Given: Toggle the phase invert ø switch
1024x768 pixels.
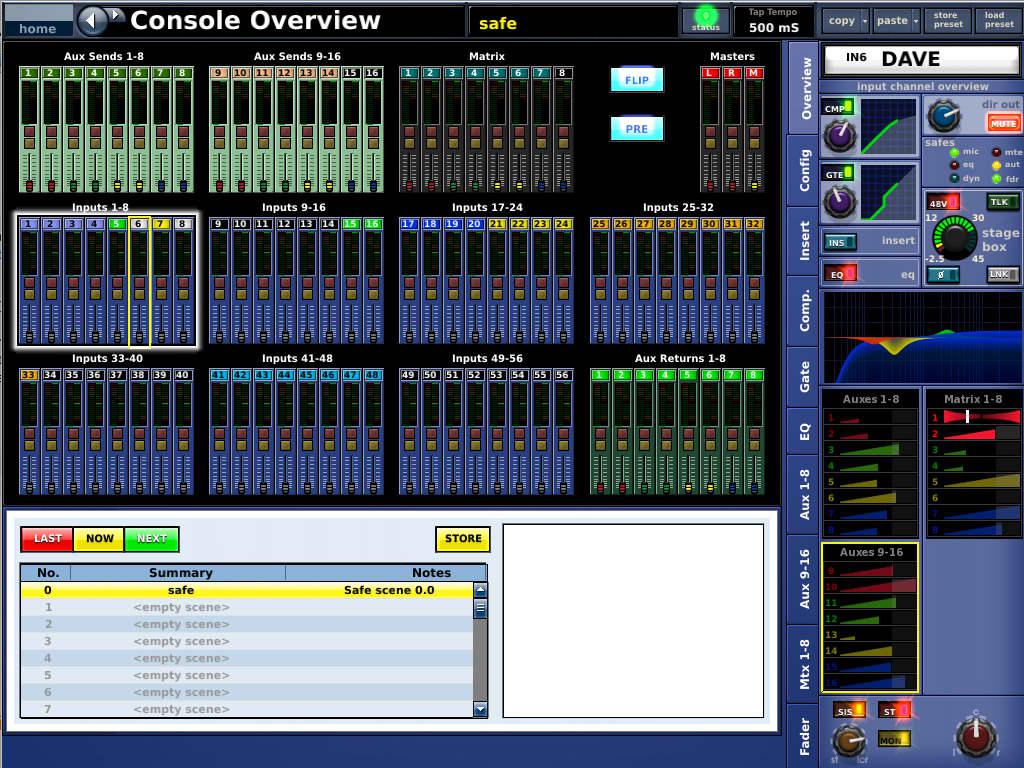Looking at the screenshot, I should (942, 275).
